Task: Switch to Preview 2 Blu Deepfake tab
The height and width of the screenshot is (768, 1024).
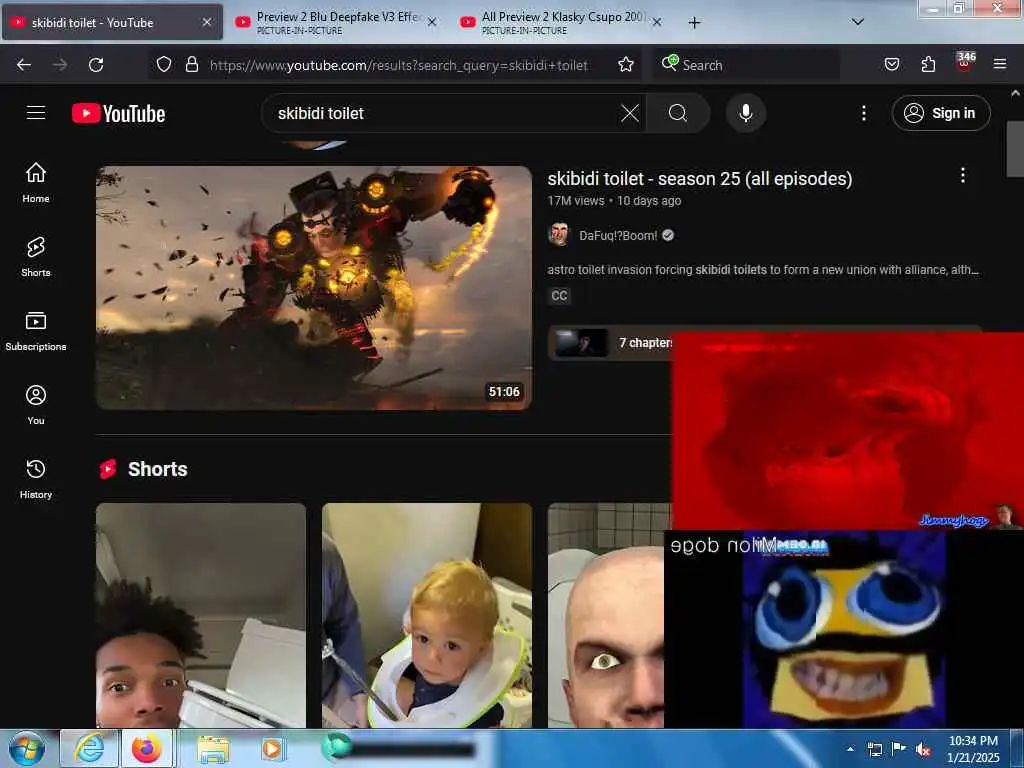Action: tap(336, 22)
